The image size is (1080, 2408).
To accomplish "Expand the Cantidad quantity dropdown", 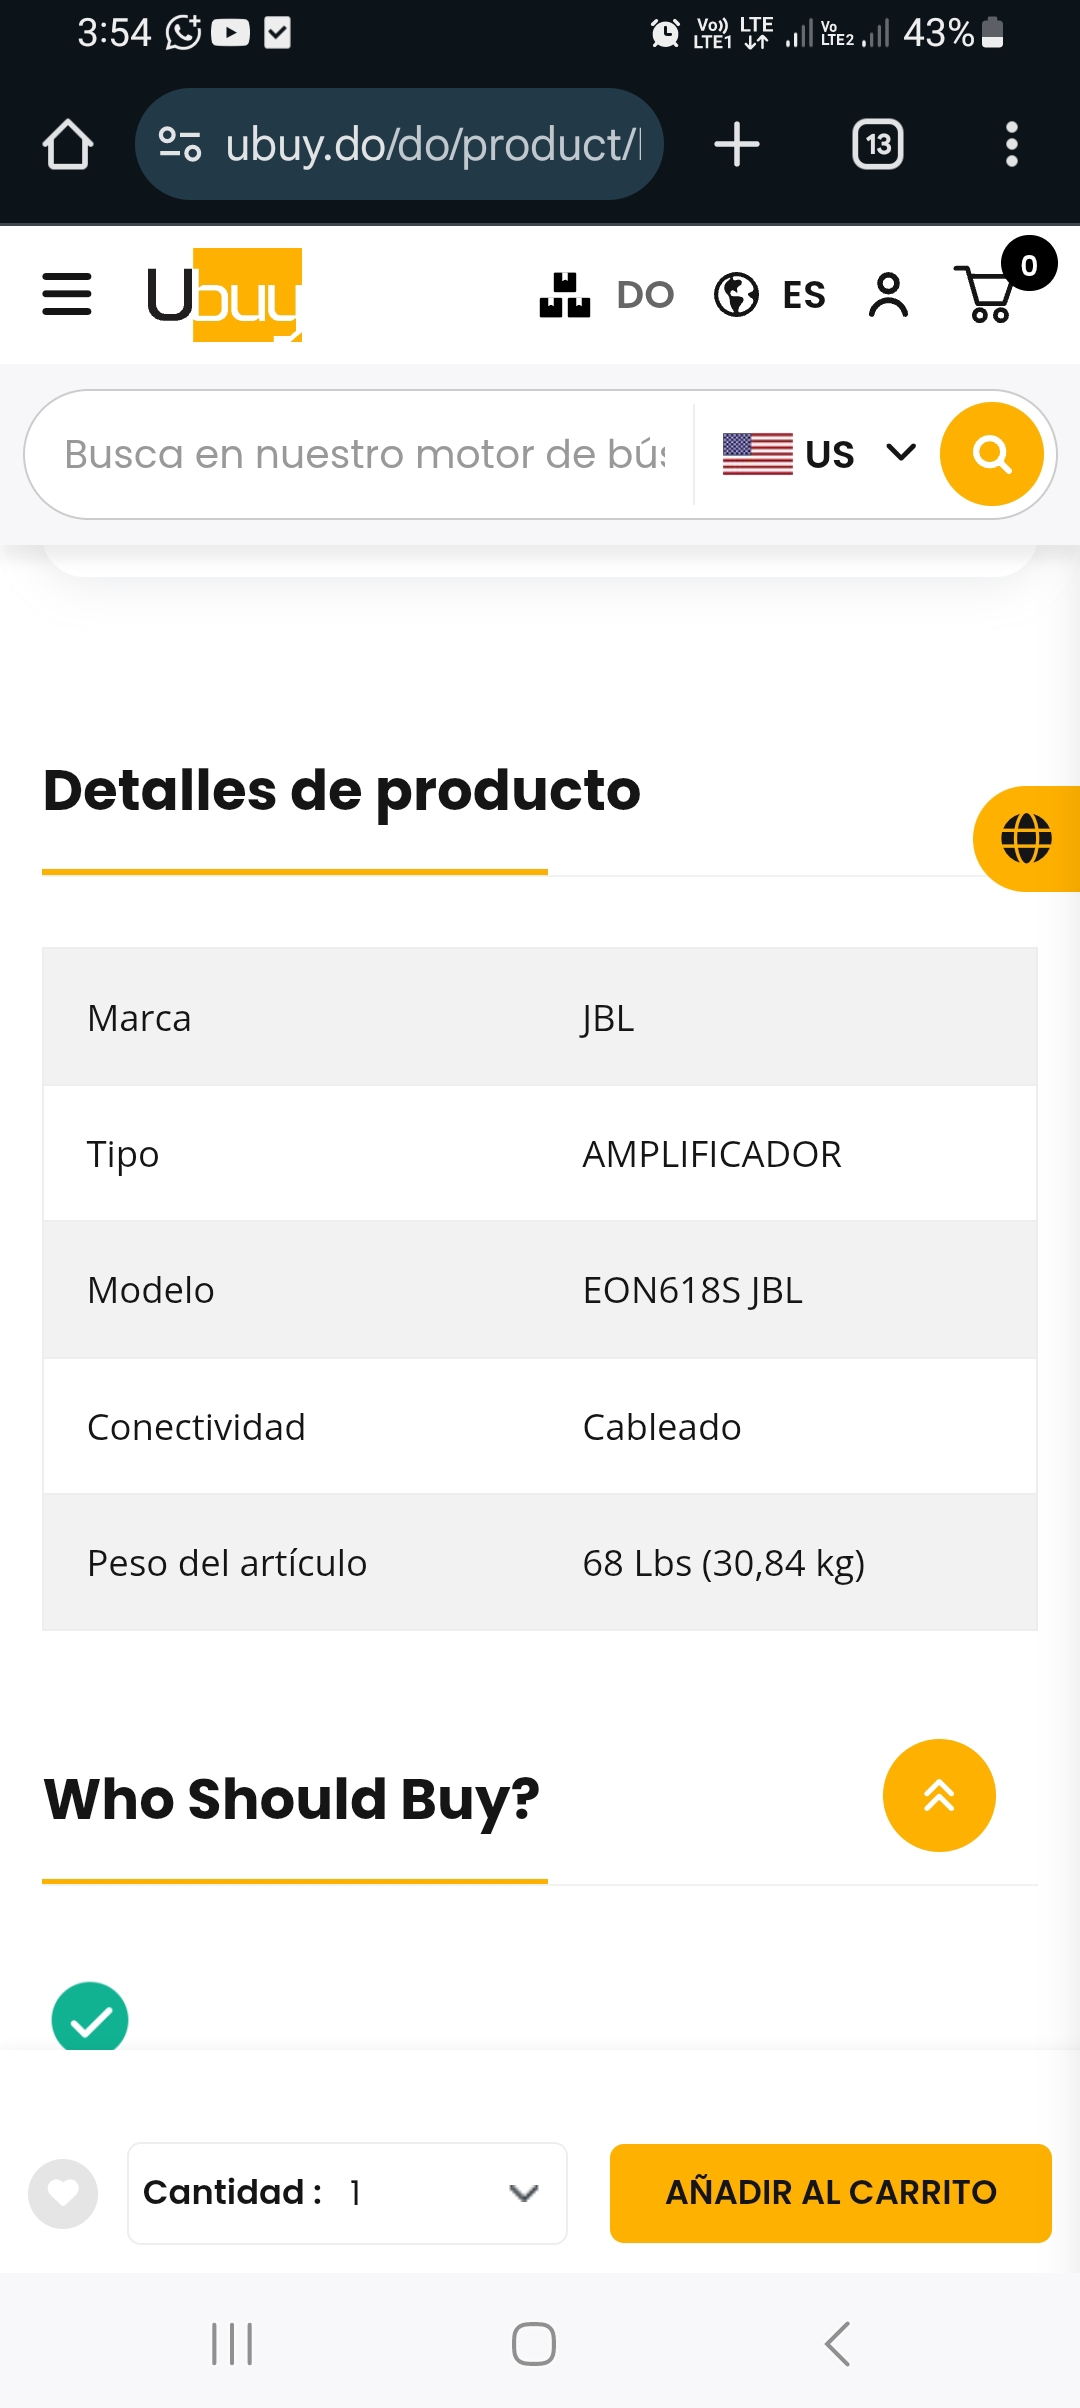I will (347, 2193).
